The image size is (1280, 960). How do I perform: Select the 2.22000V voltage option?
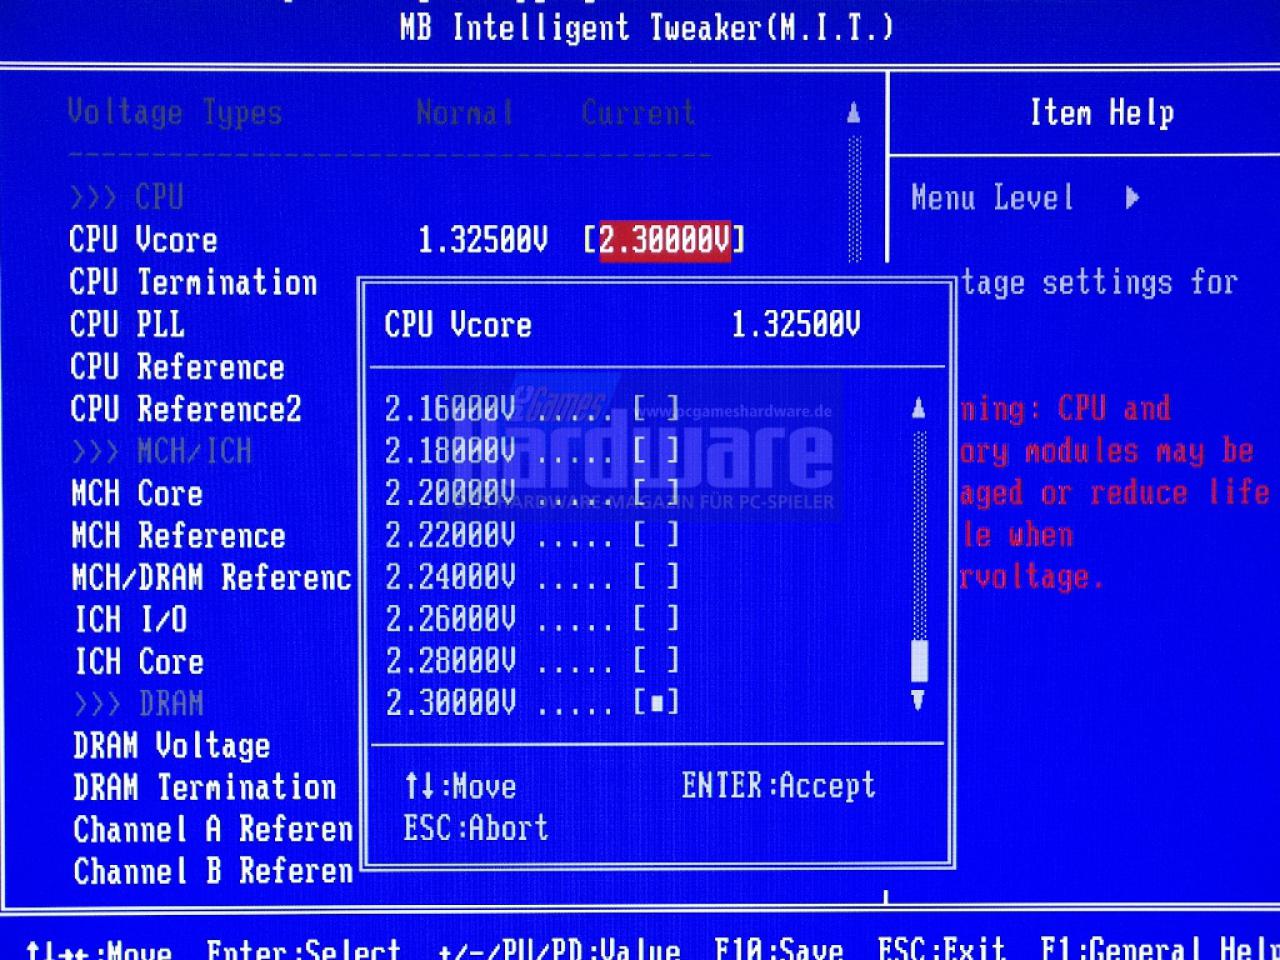[532, 534]
